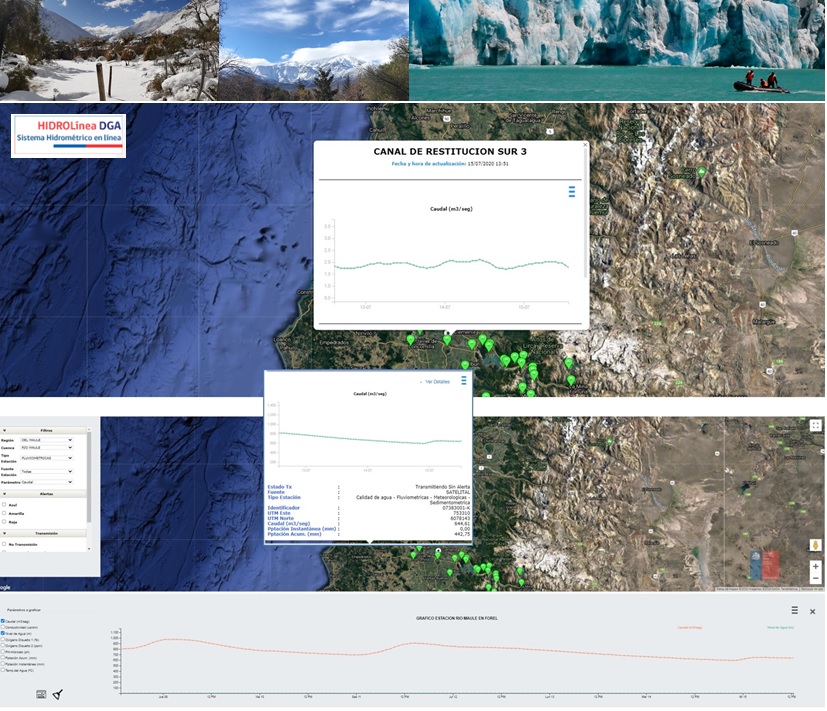The image size is (827, 711).
Task: Click the Pptación Acum. value 442,75
Action: tap(462, 534)
